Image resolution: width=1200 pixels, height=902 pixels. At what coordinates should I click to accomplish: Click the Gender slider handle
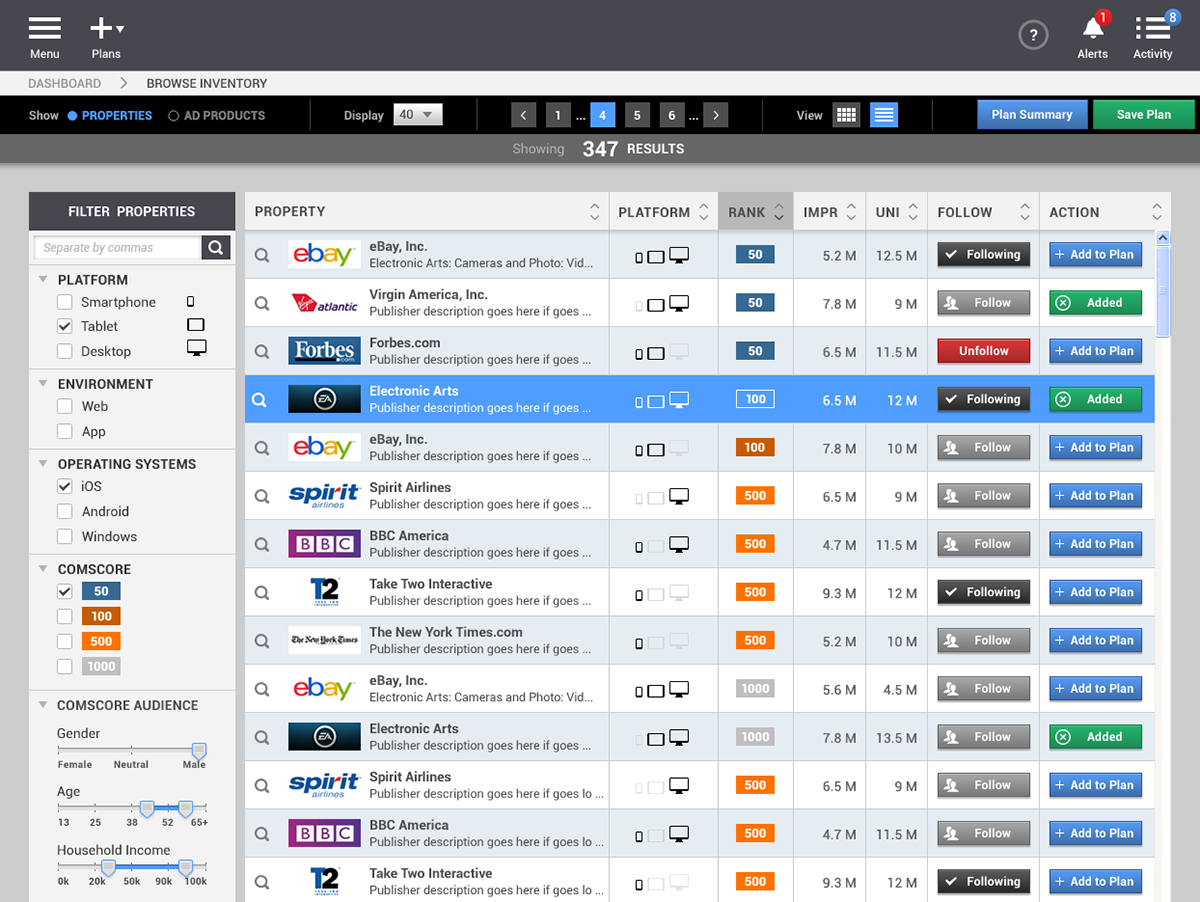[x=199, y=751]
